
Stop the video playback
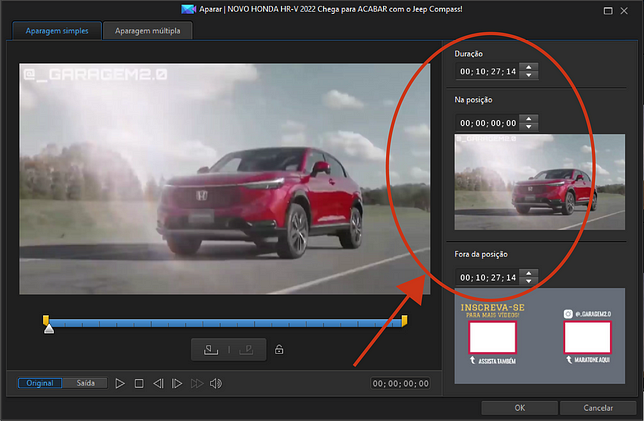pos(139,384)
